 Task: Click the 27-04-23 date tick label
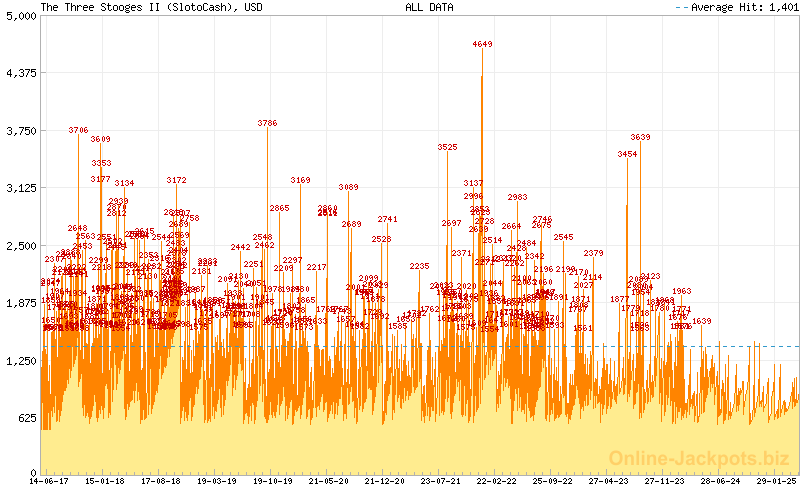point(609,481)
